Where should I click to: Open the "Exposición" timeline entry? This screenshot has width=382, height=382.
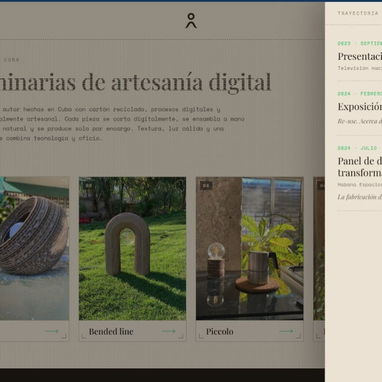coord(360,107)
